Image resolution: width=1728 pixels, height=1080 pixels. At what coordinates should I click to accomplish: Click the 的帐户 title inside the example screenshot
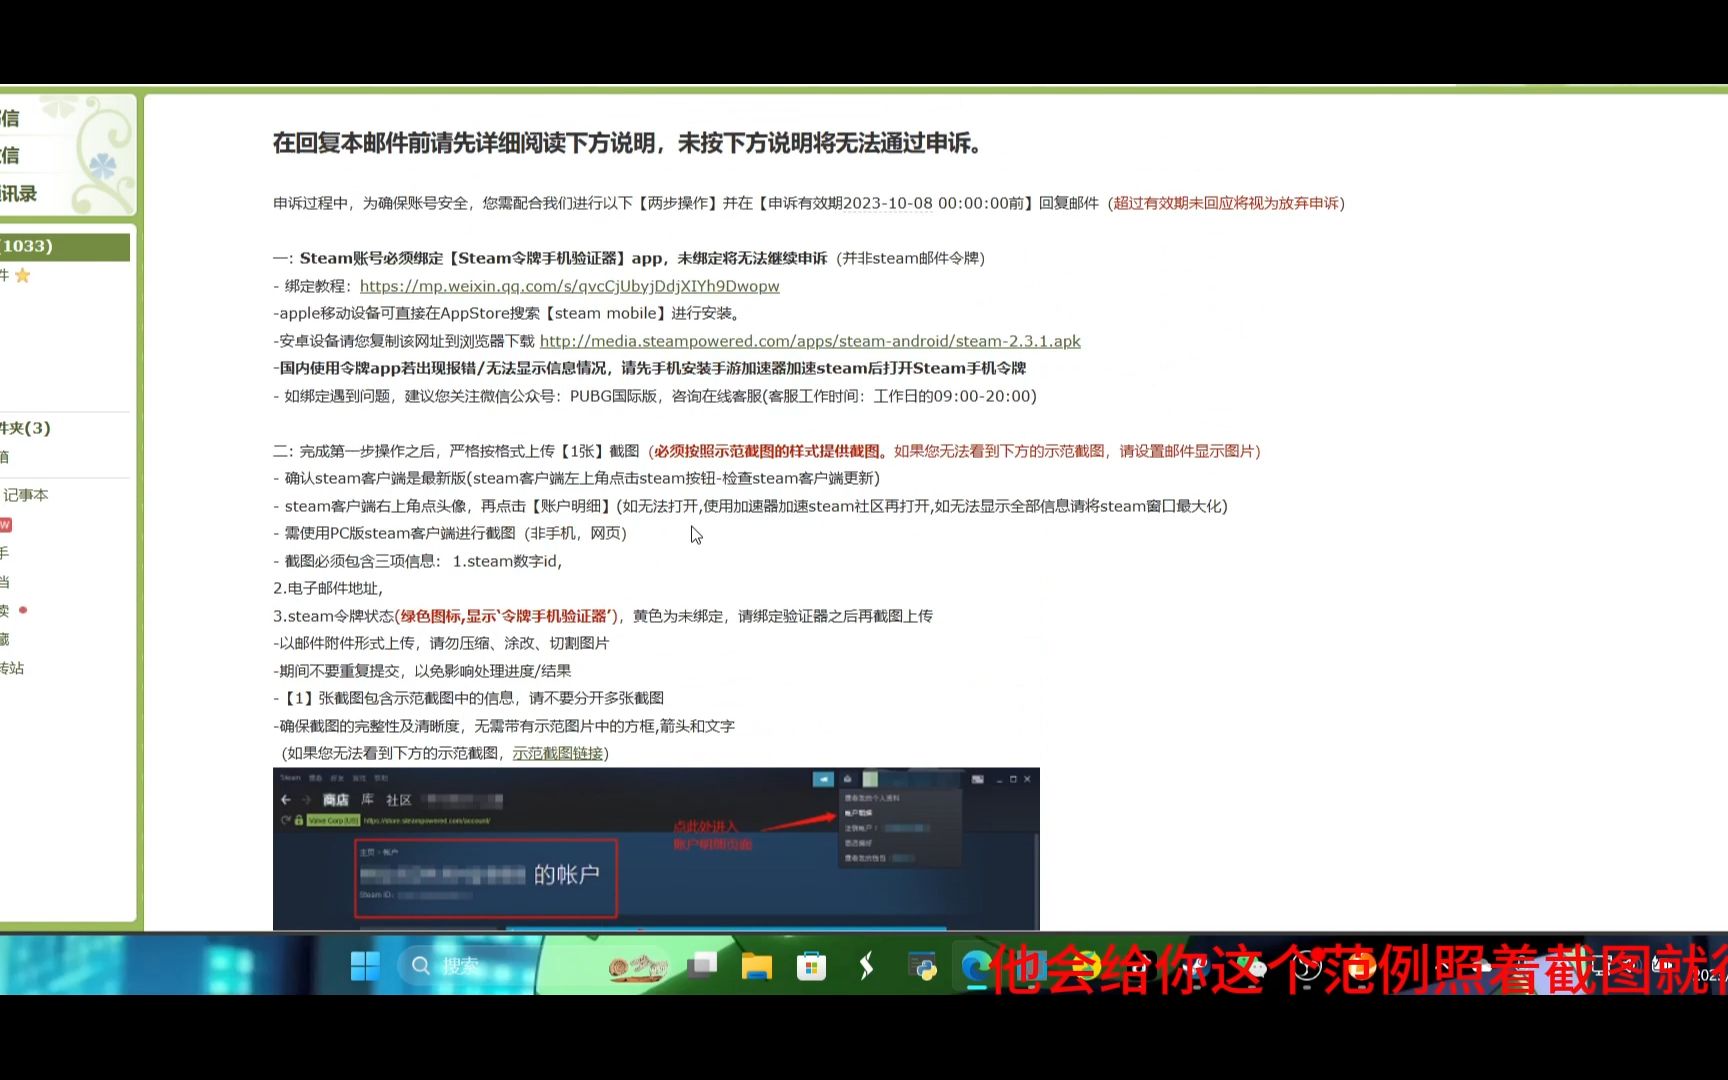pyautogui.click(x=566, y=875)
